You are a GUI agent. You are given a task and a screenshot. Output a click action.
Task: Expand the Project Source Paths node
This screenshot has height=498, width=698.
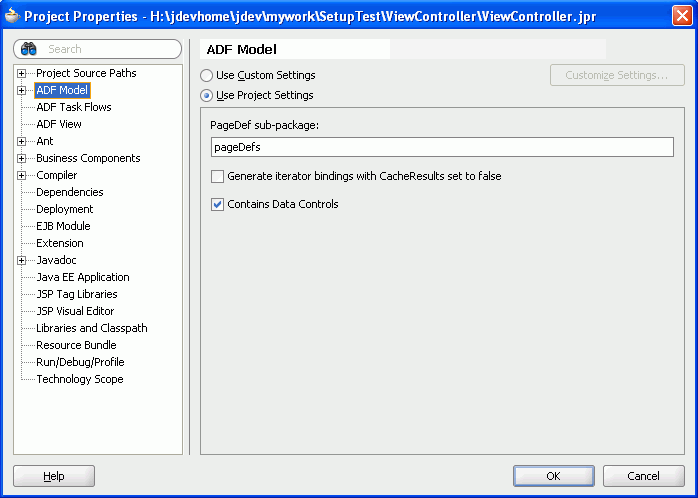21,73
